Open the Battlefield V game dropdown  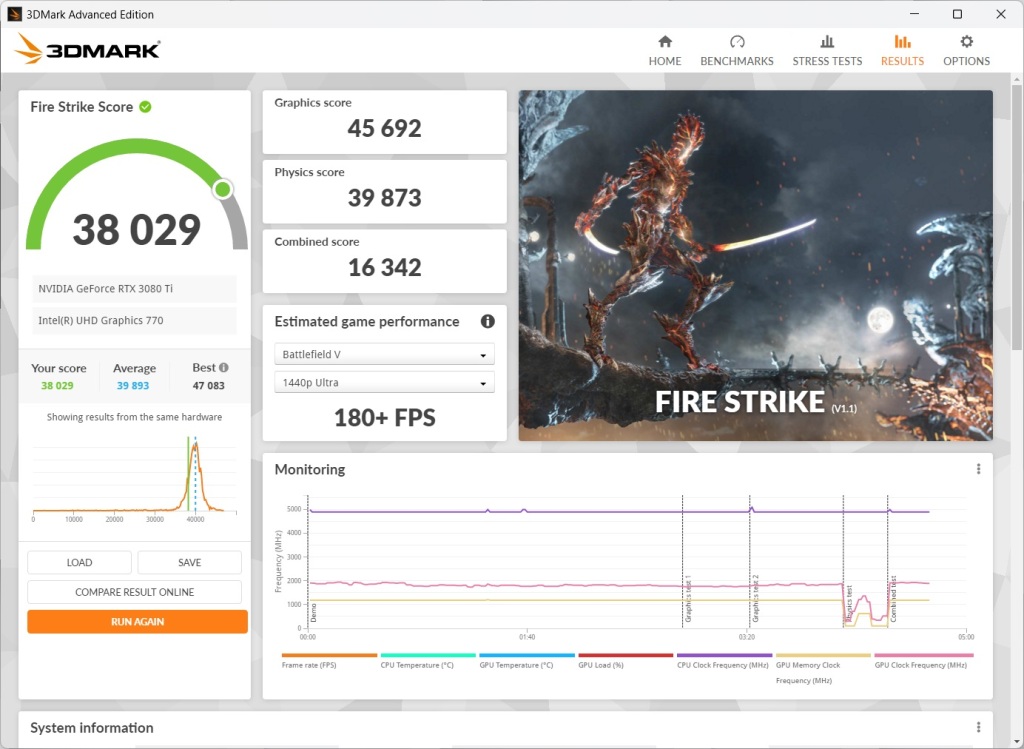click(384, 353)
